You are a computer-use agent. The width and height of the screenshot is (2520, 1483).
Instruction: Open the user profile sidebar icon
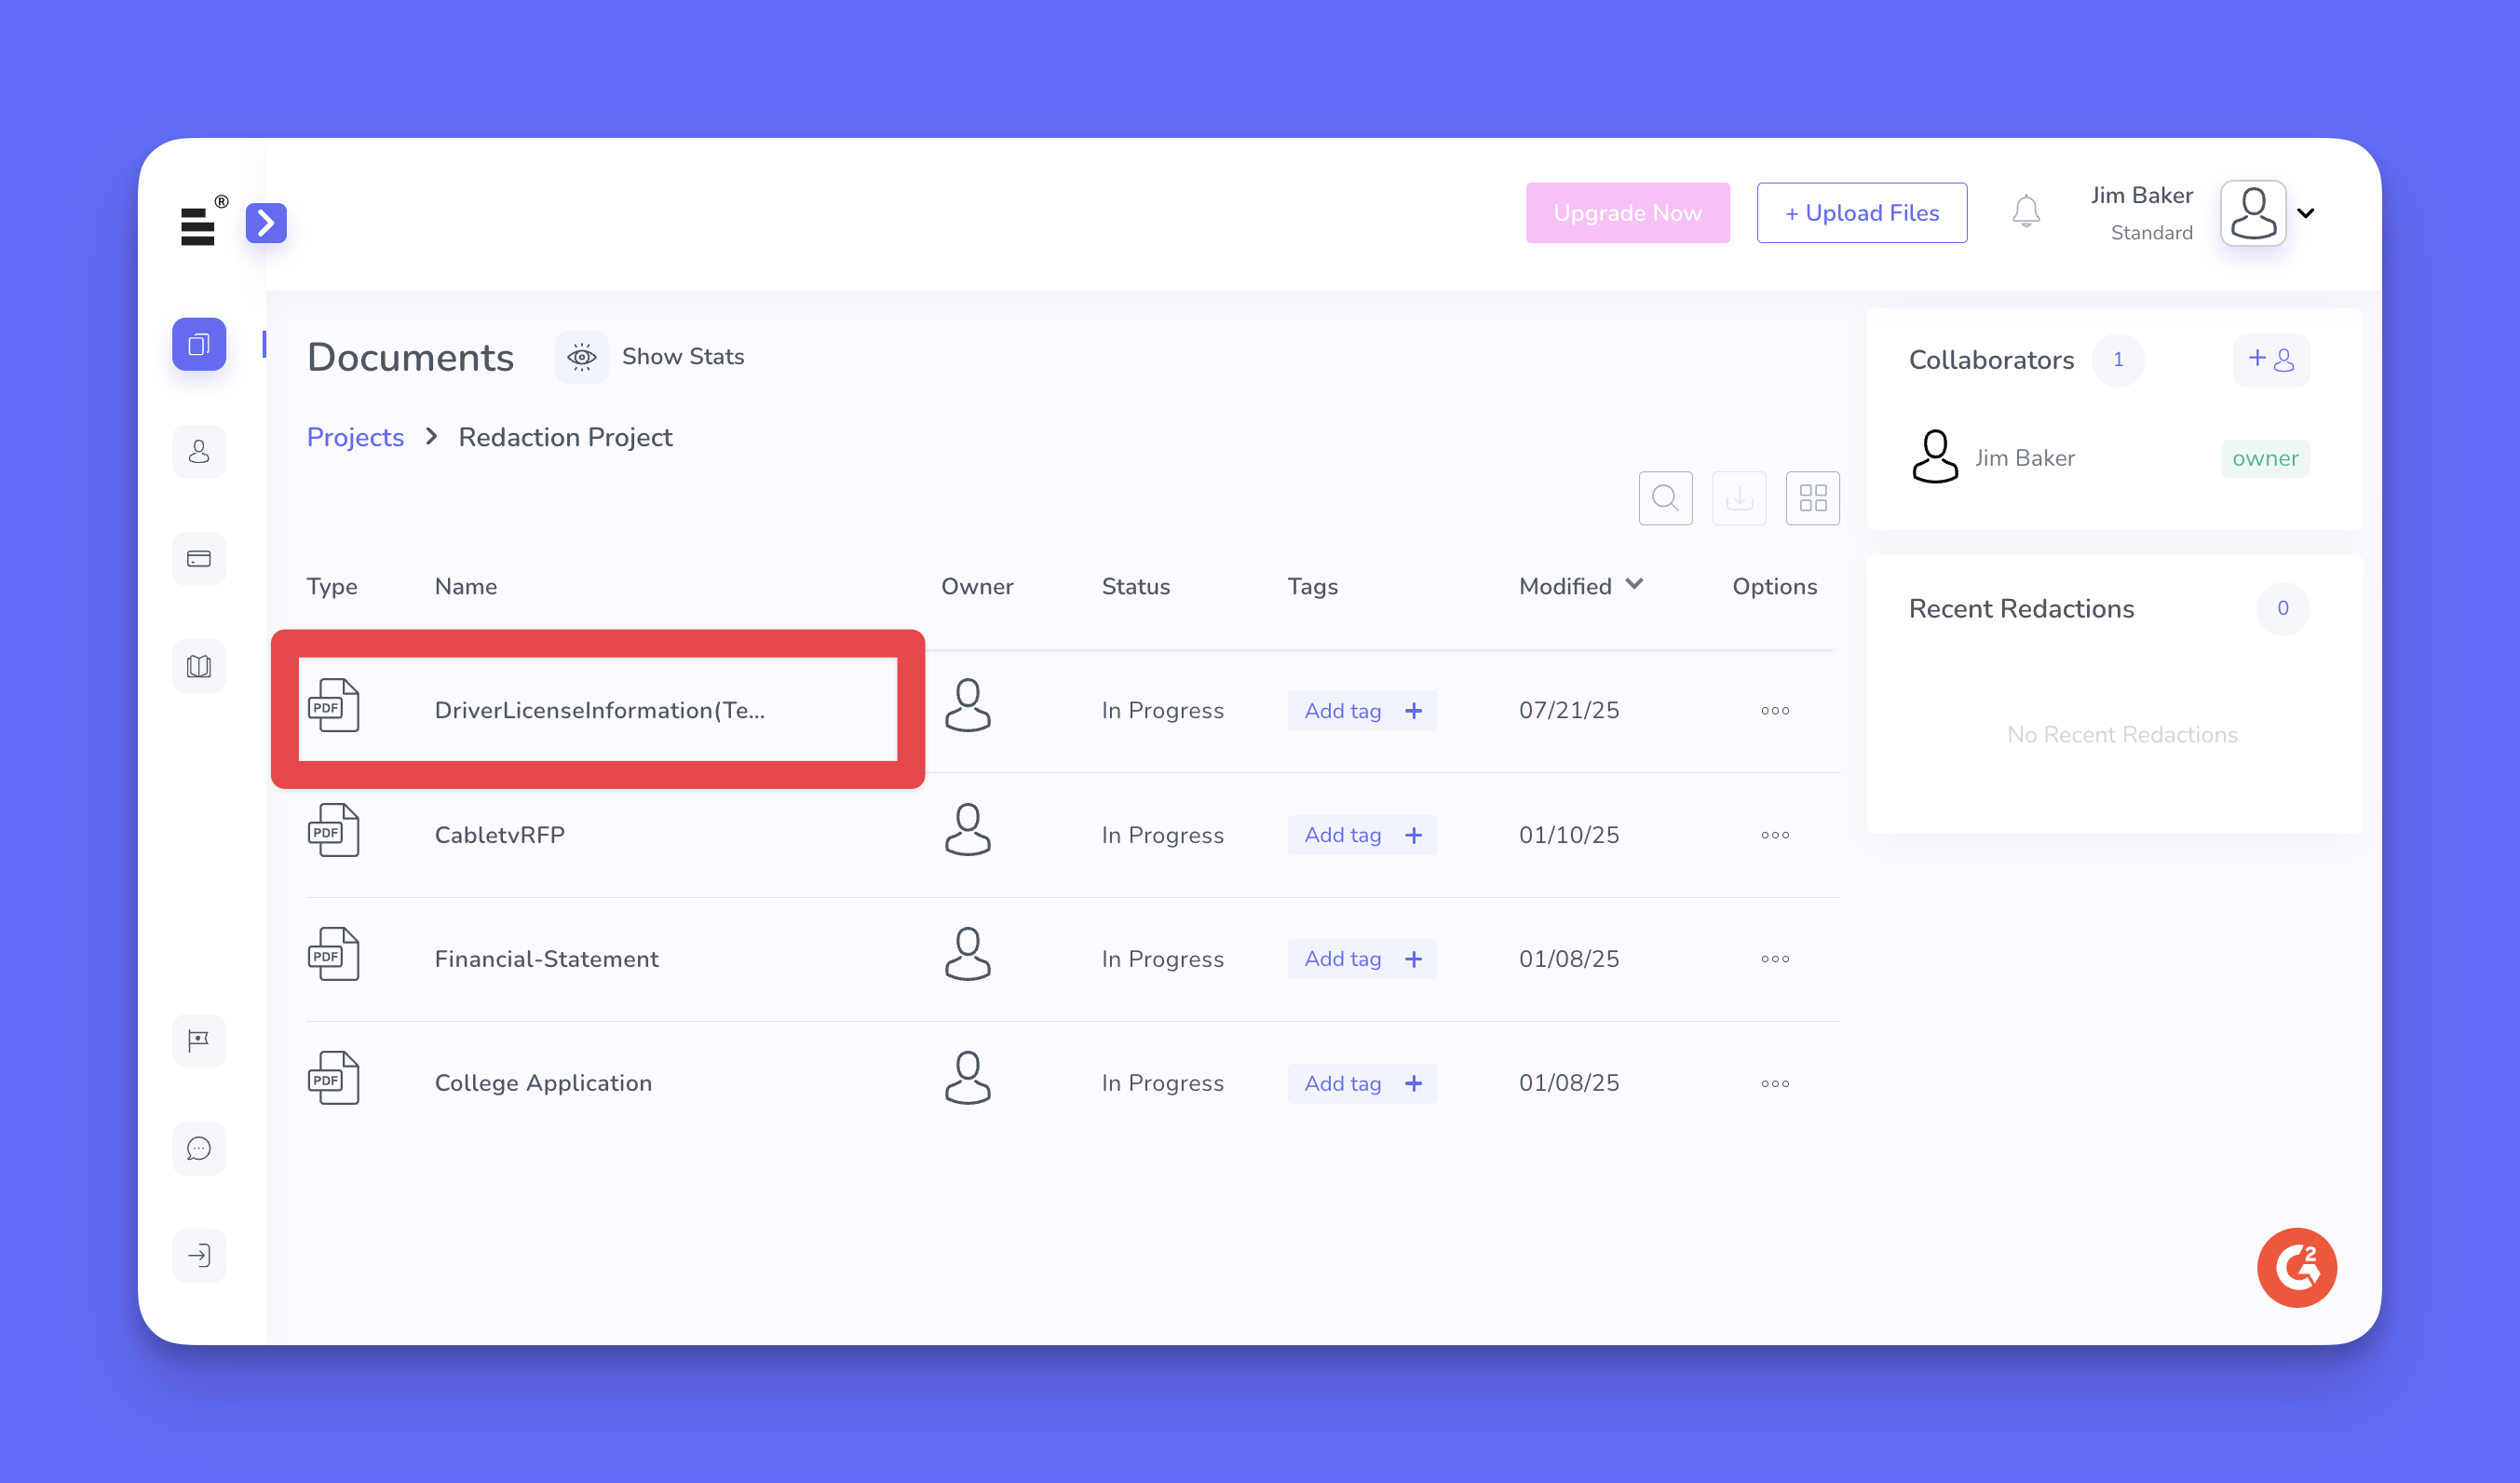[199, 452]
